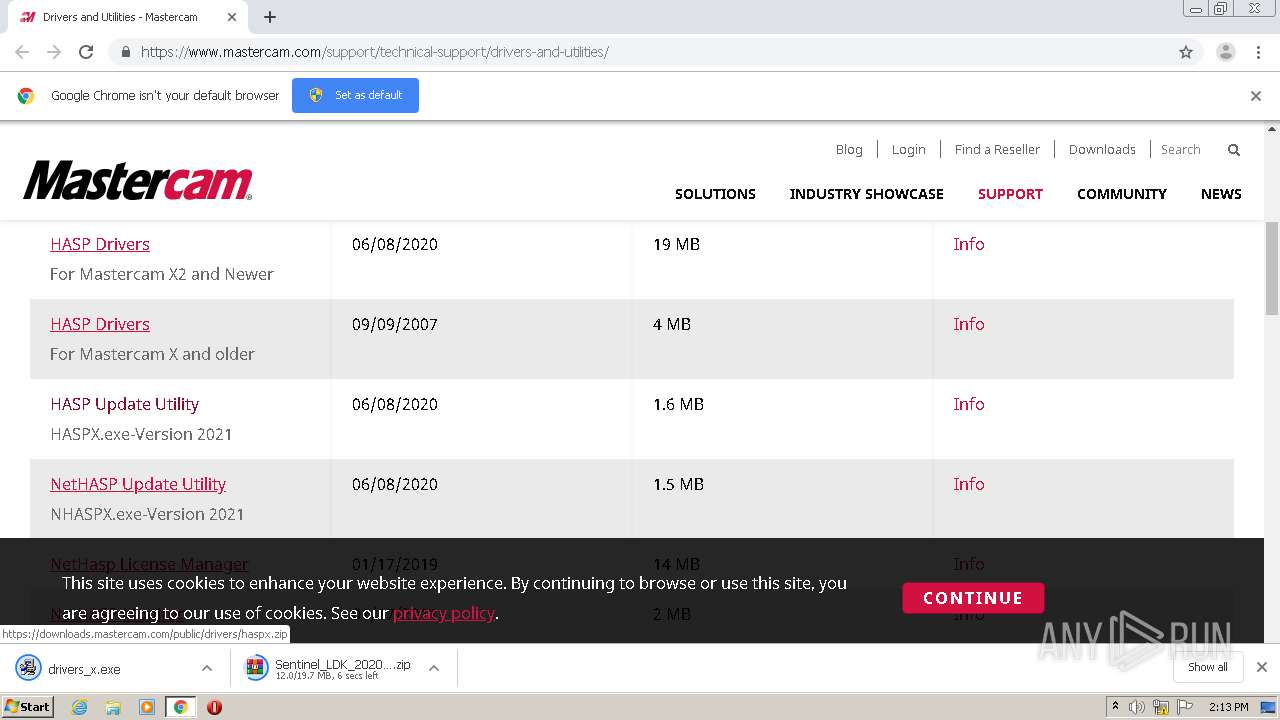Click the Login link
This screenshot has height=720, width=1280.
tap(908, 149)
